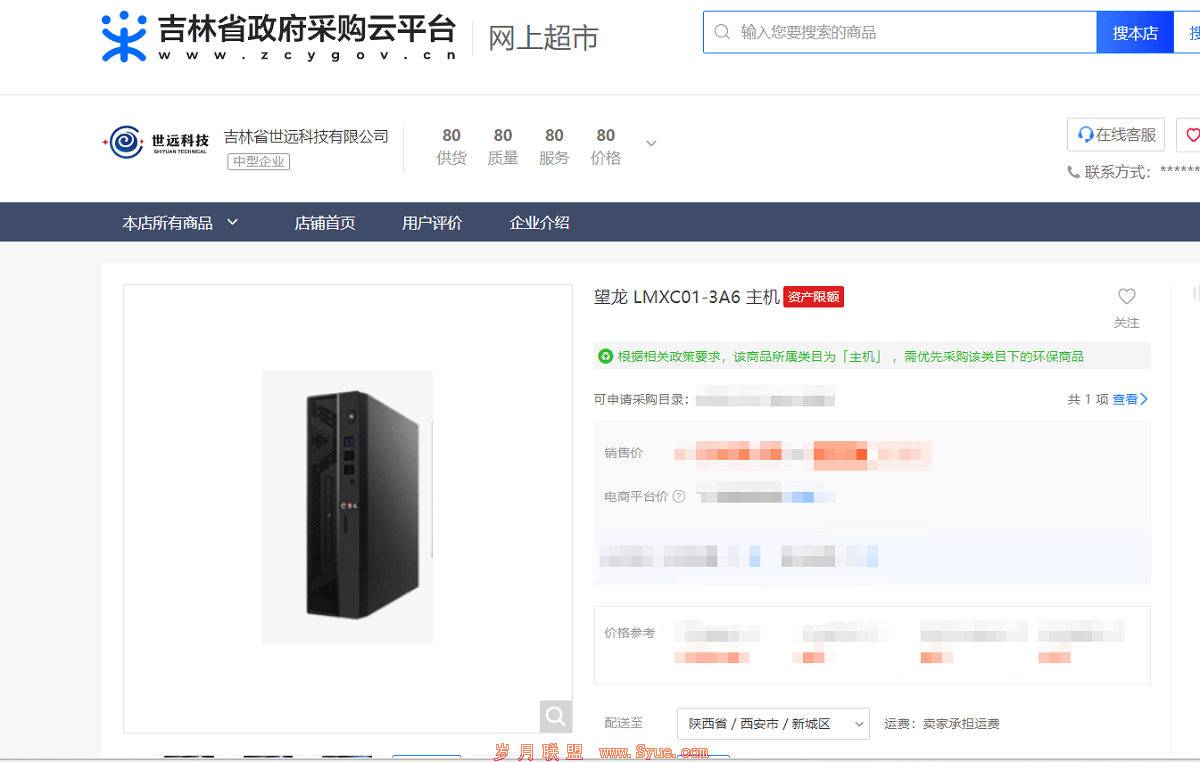Image resolution: width=1200 pixels, height=762 pixels.
Task: Click the 吉林省世远科技有限公司 store name
Action: click(x=306, y=136)
